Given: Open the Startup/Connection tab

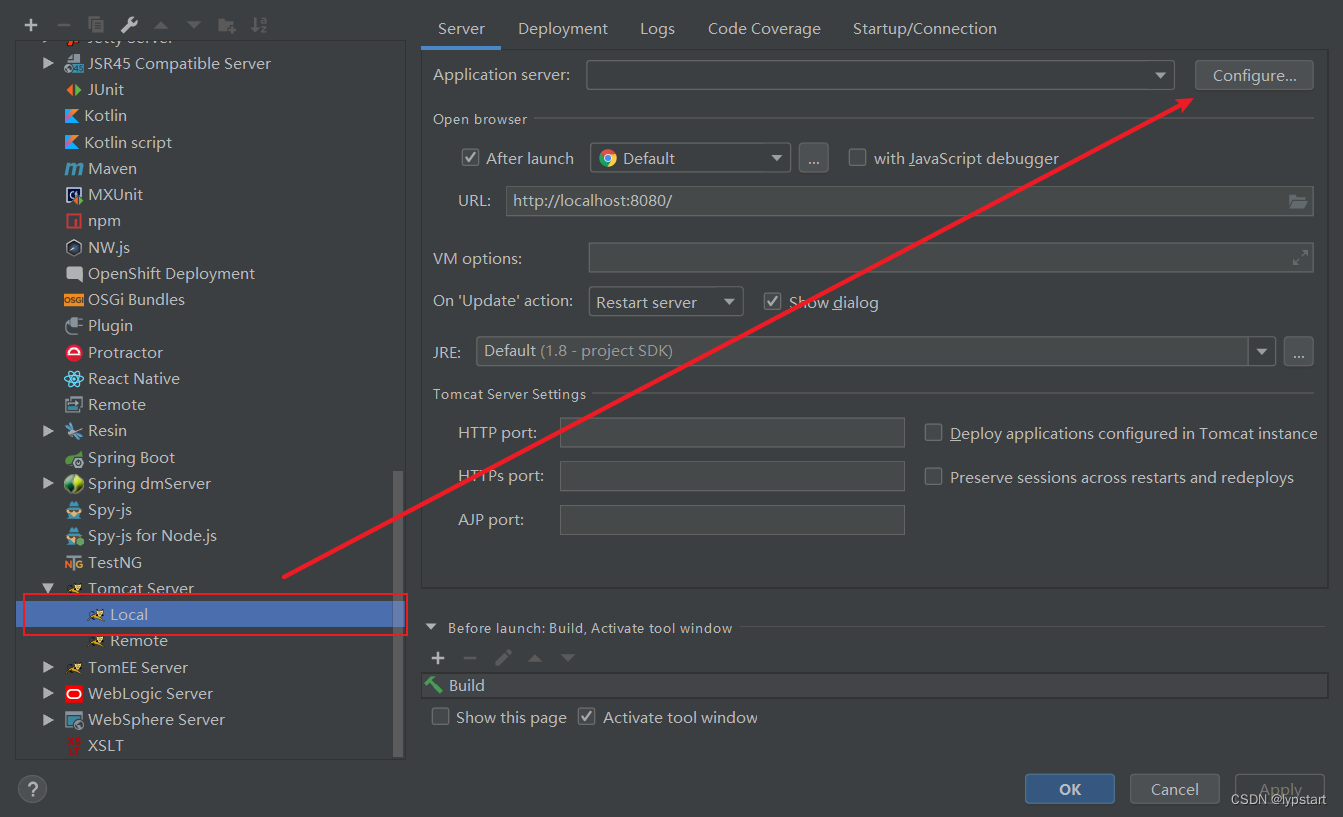Looking at the screenshot, I should [924, 28].
